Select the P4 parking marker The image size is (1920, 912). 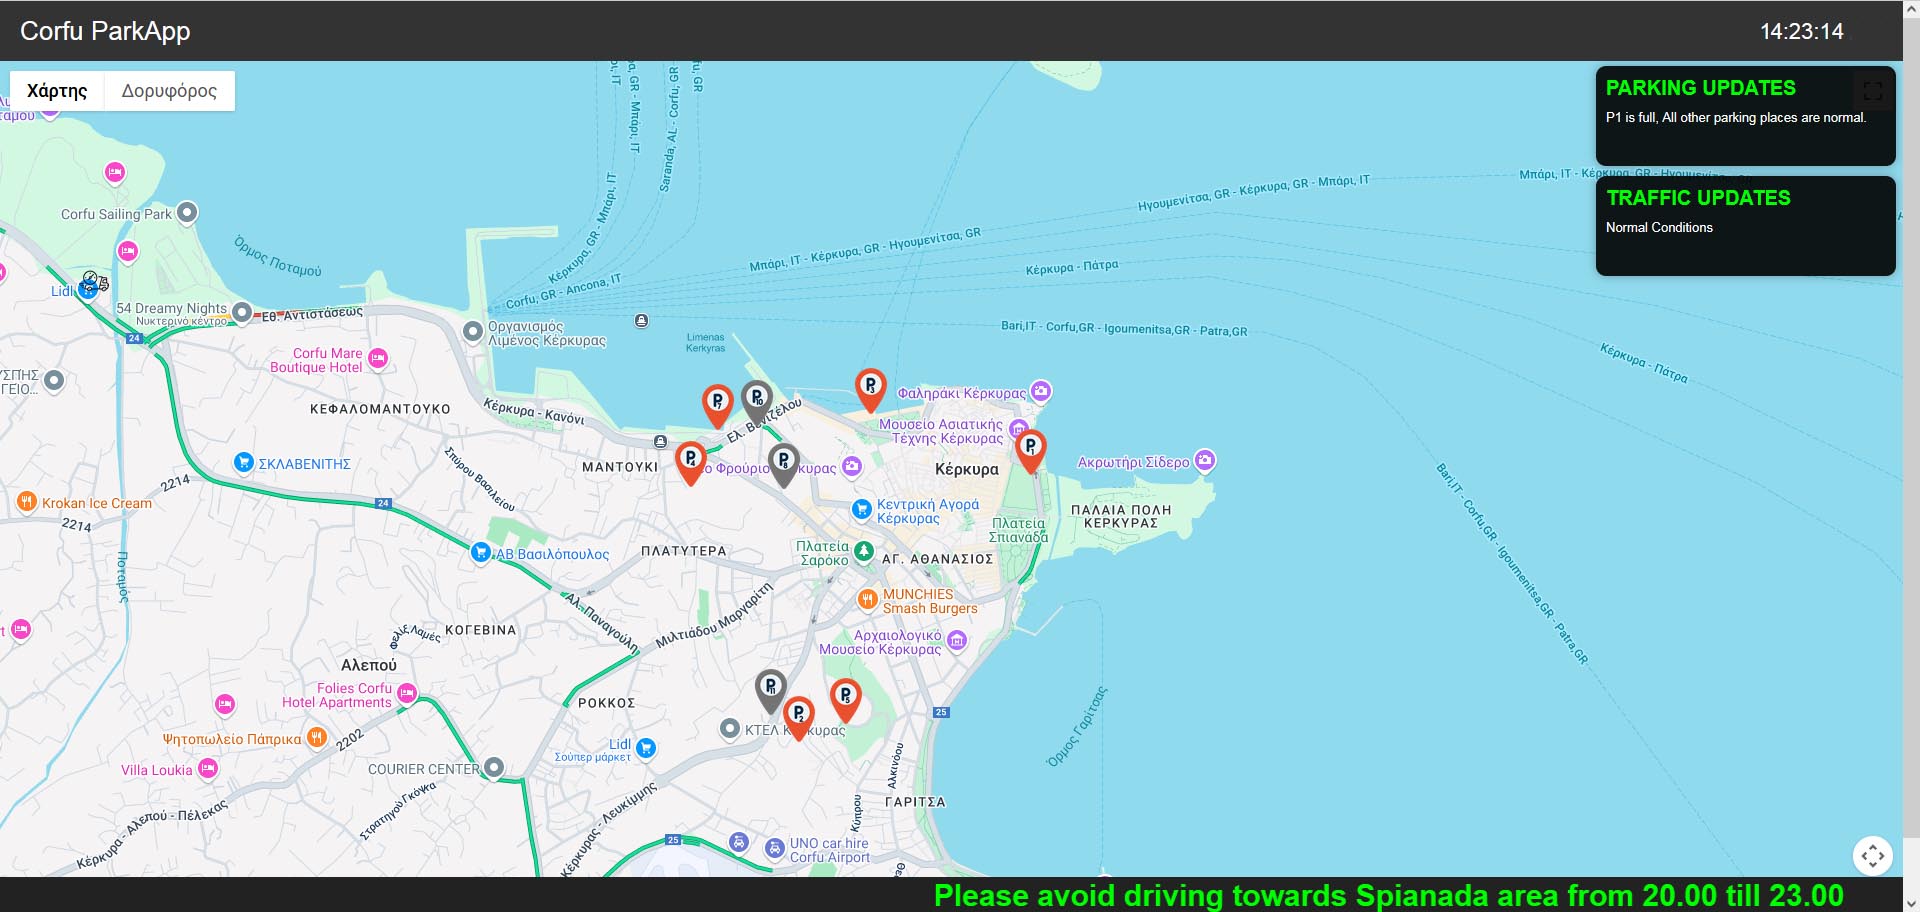(690, 460)
